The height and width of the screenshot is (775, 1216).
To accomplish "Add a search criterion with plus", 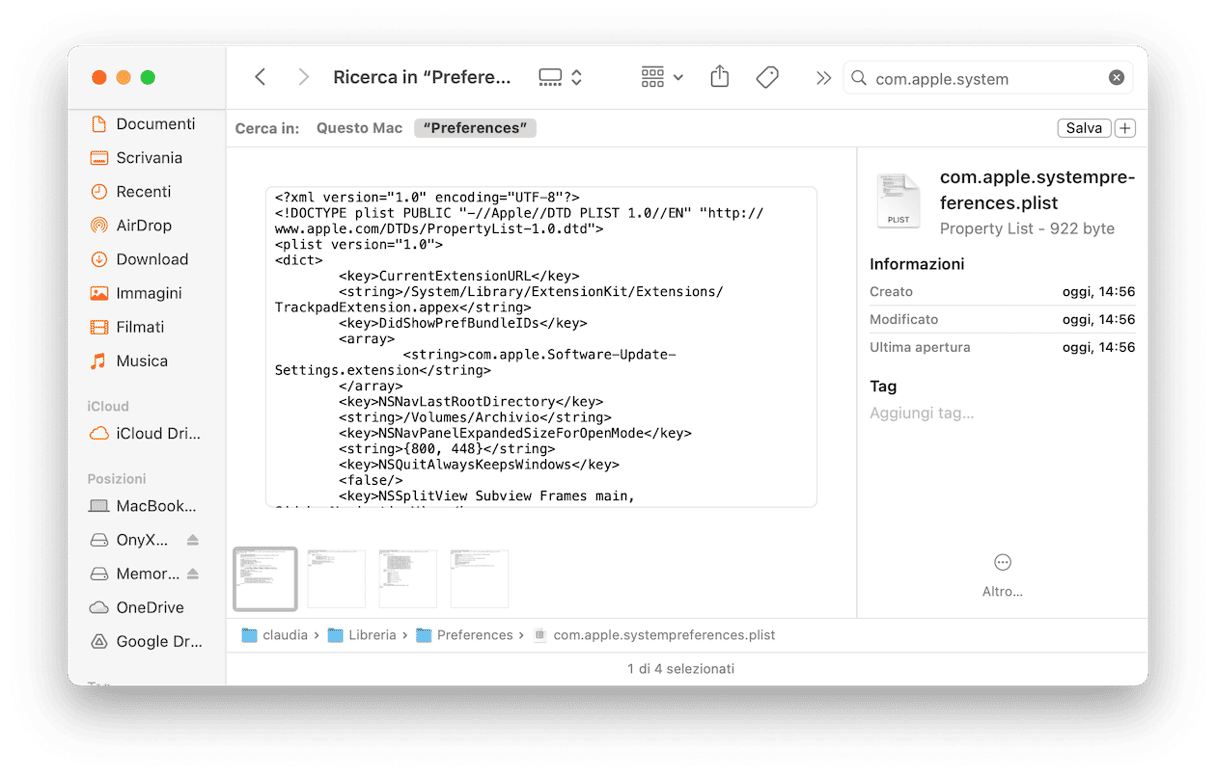I will pos(1125,128).
